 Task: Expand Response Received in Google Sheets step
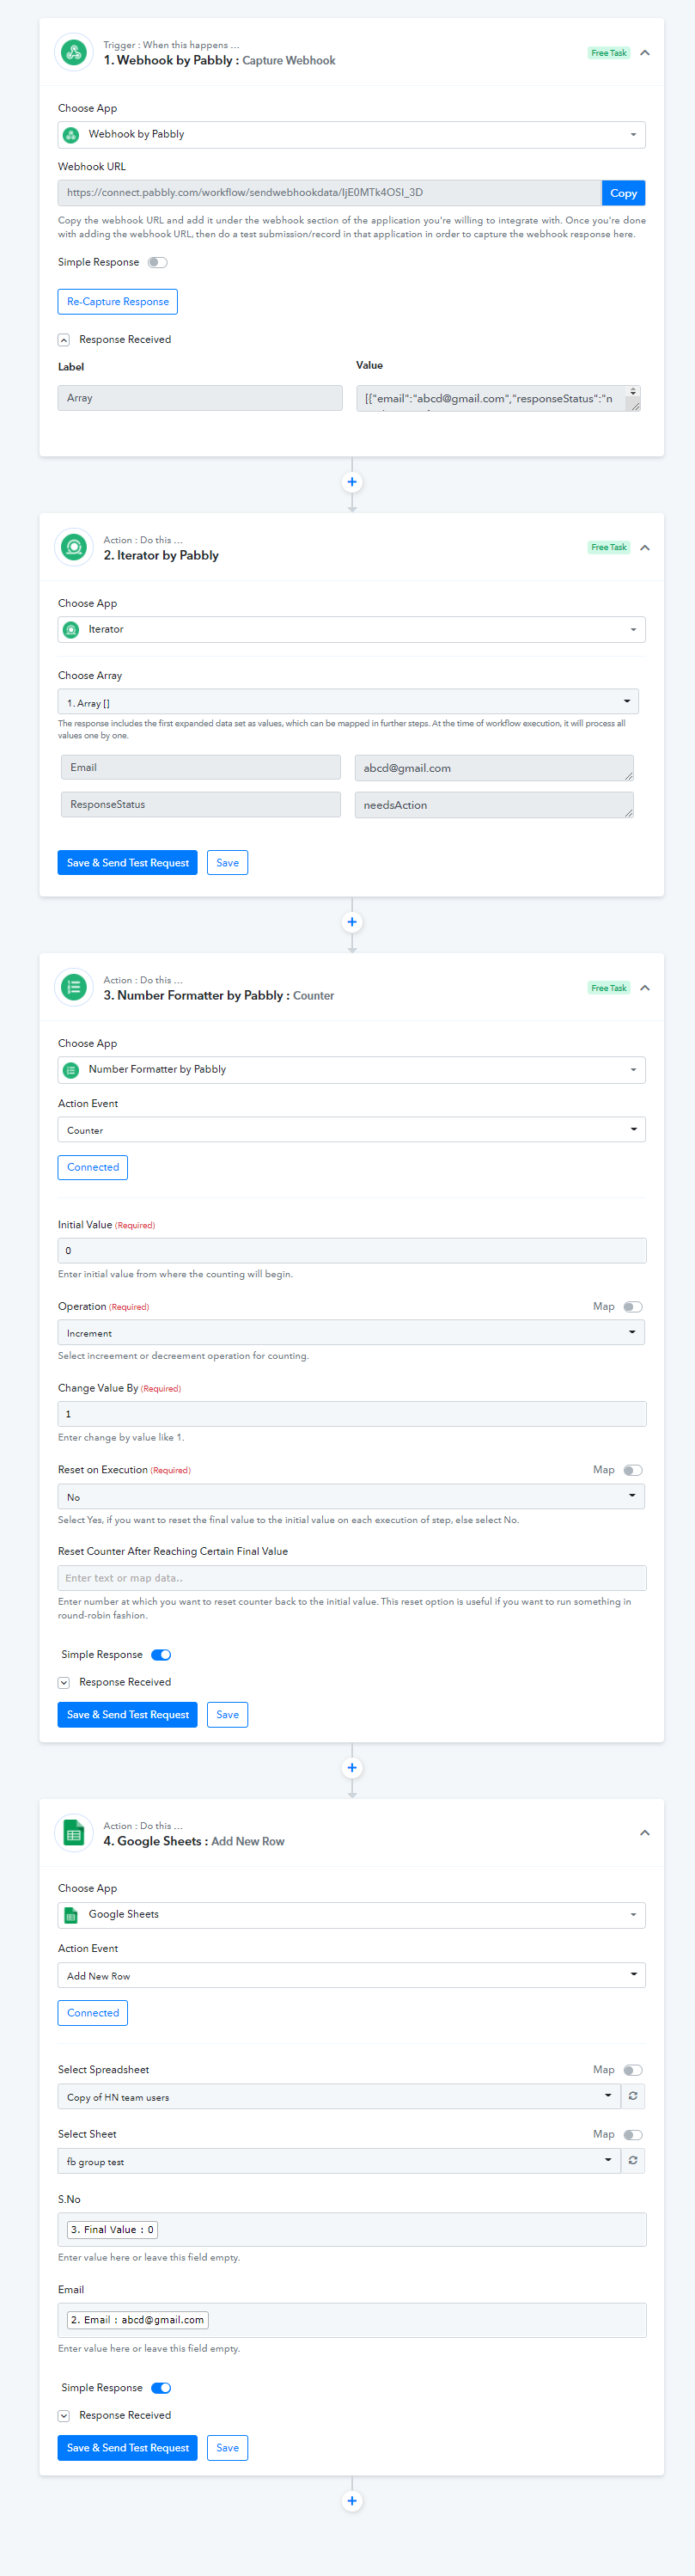pyautogui.click(x=64, y=2415)
